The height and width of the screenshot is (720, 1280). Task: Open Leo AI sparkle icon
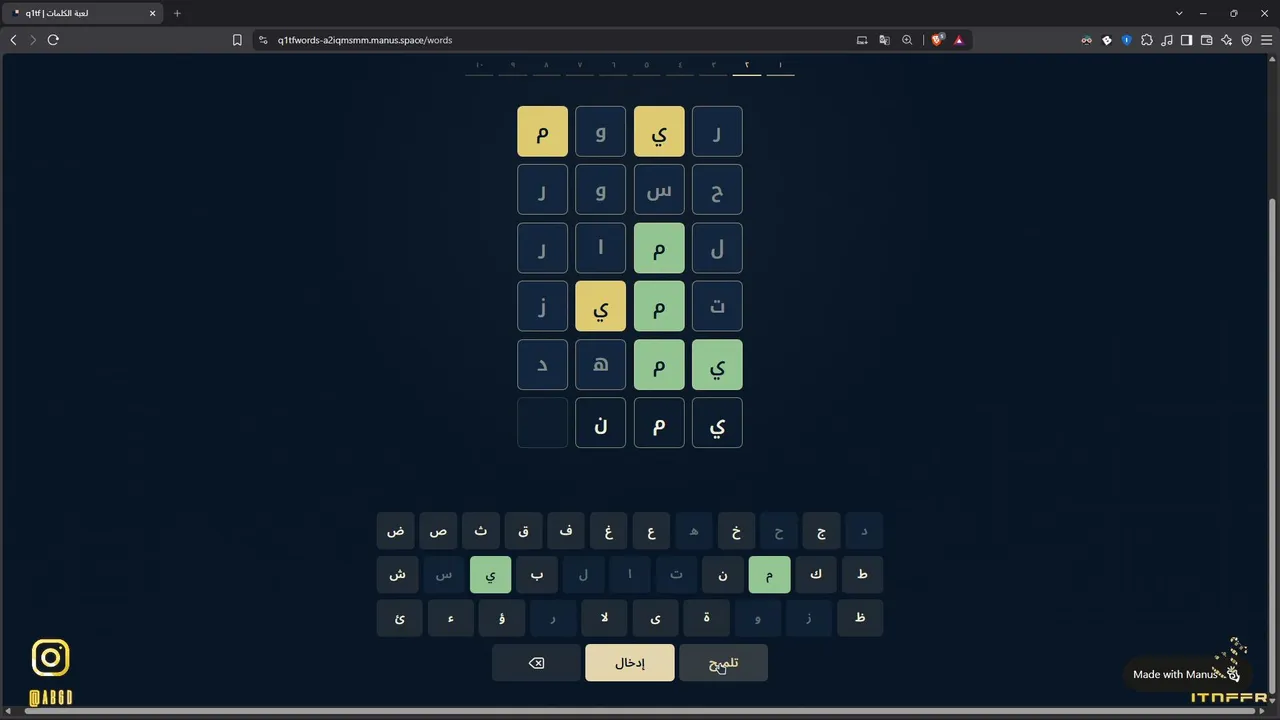[1226, 40]
